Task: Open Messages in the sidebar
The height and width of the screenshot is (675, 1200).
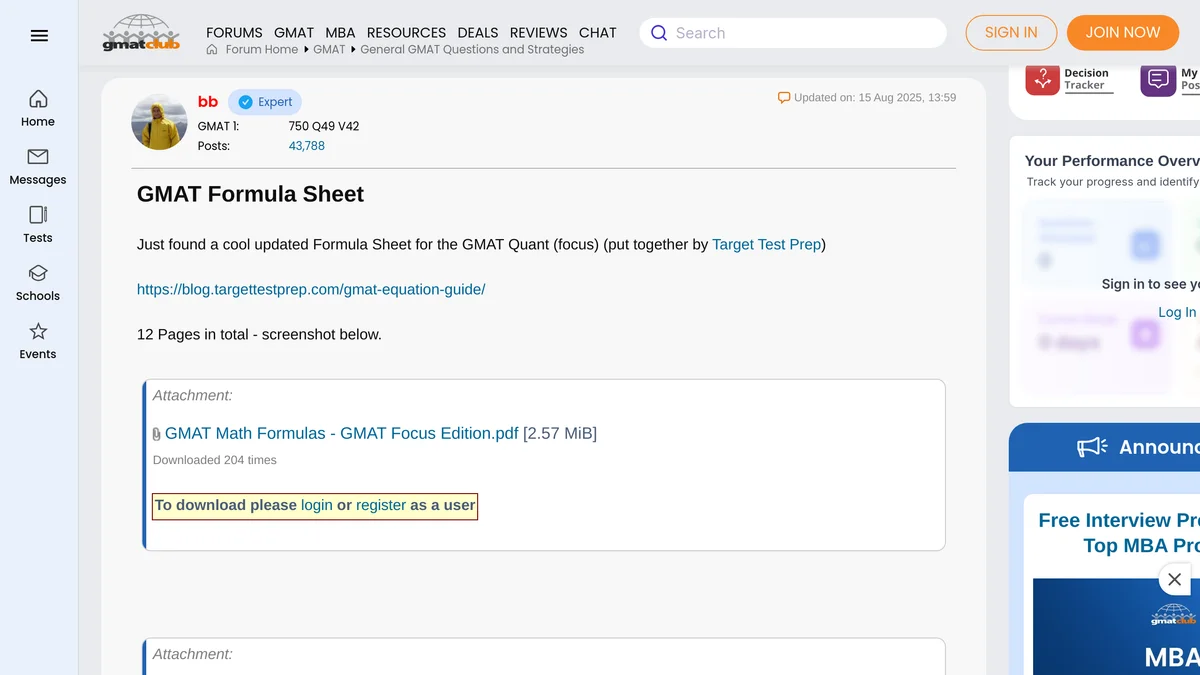Action: (x=38, y=167)
